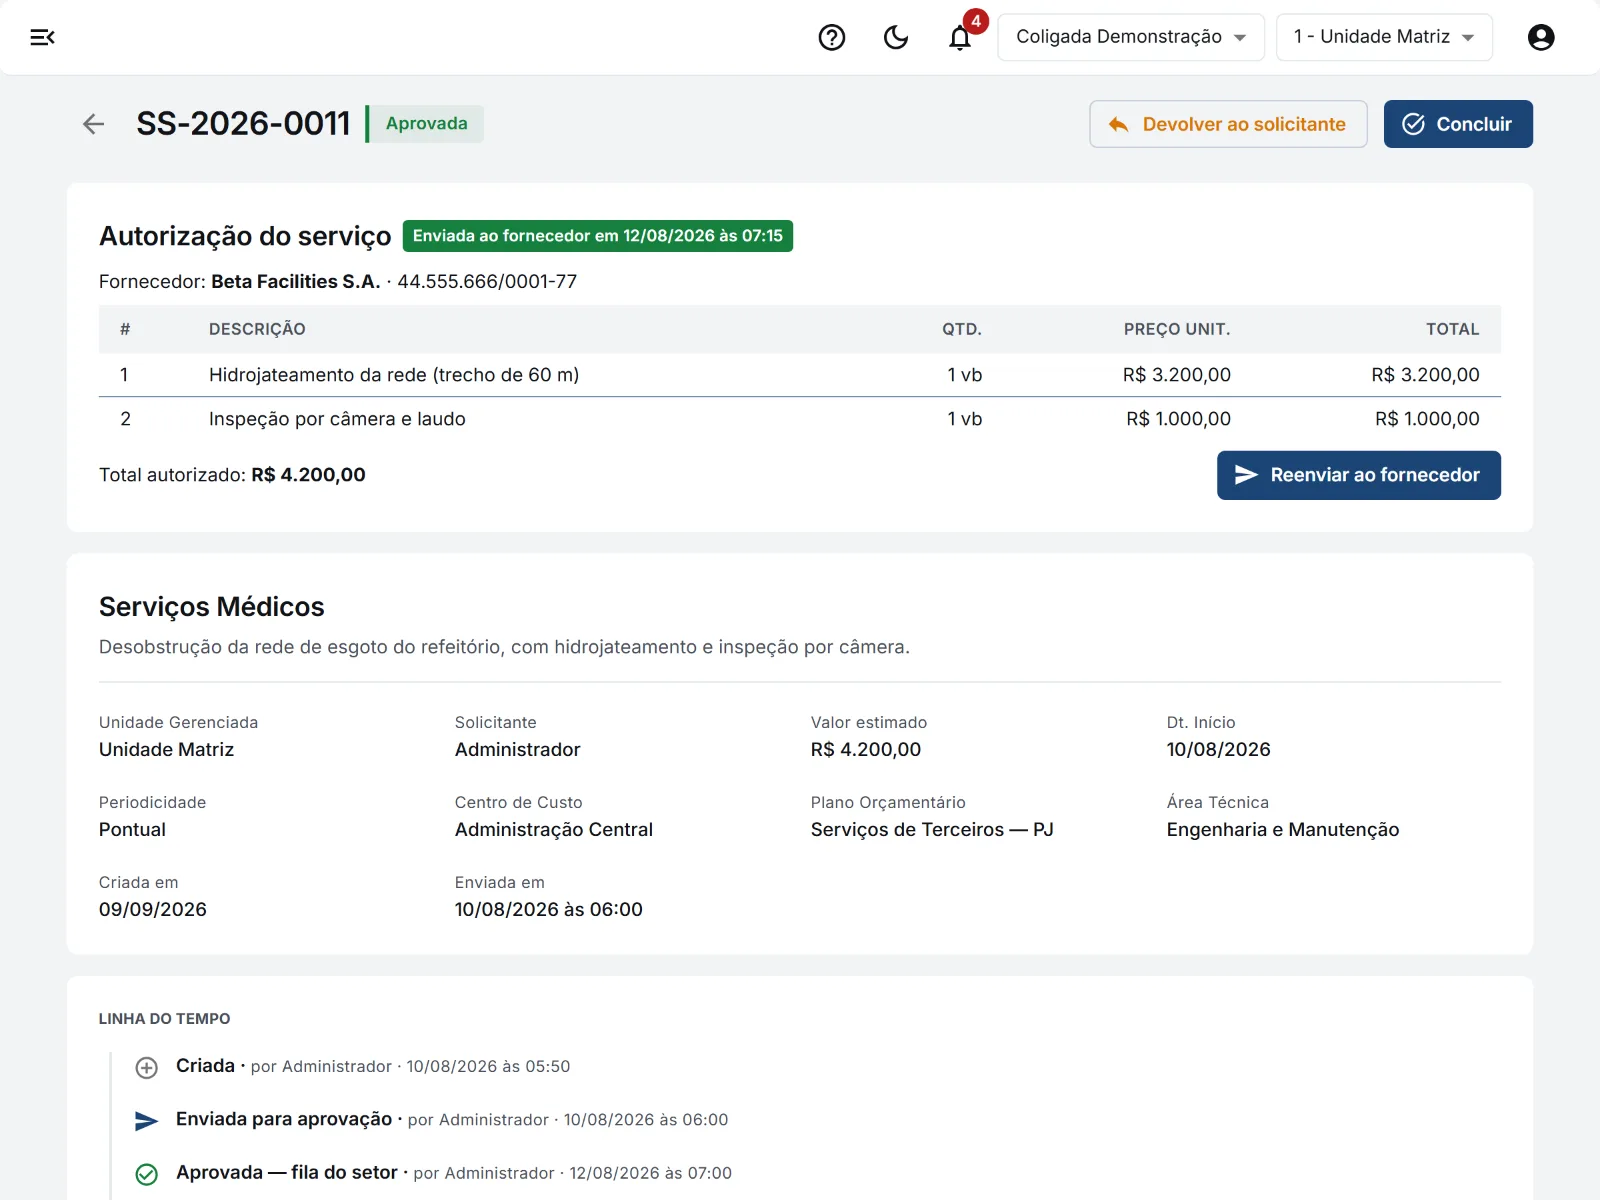
Task: Click the Autorização do serviço heading
Action: click(x=245, y=236)
